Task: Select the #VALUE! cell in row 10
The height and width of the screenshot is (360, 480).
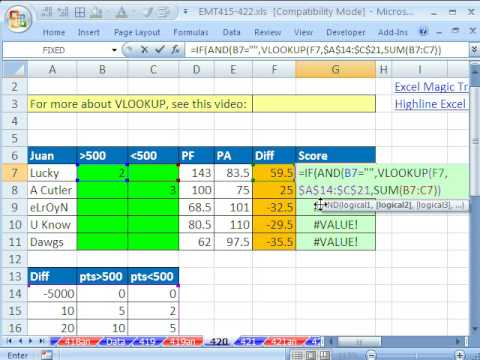Action: tap(335, 225)
